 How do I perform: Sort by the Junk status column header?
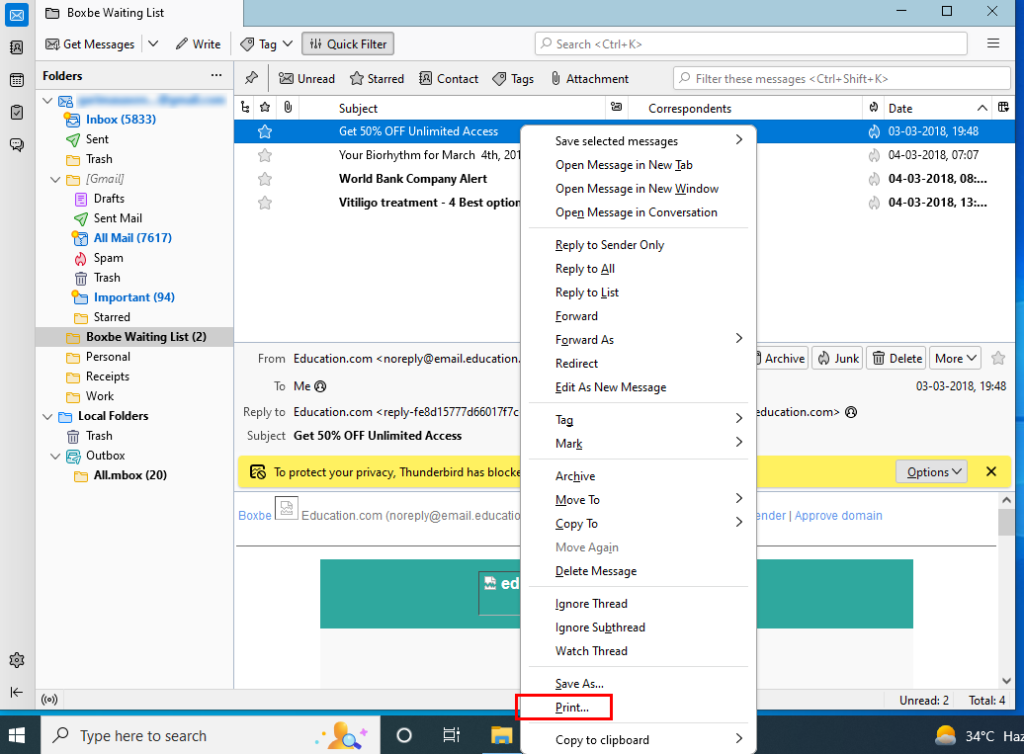tap(873, 108)
